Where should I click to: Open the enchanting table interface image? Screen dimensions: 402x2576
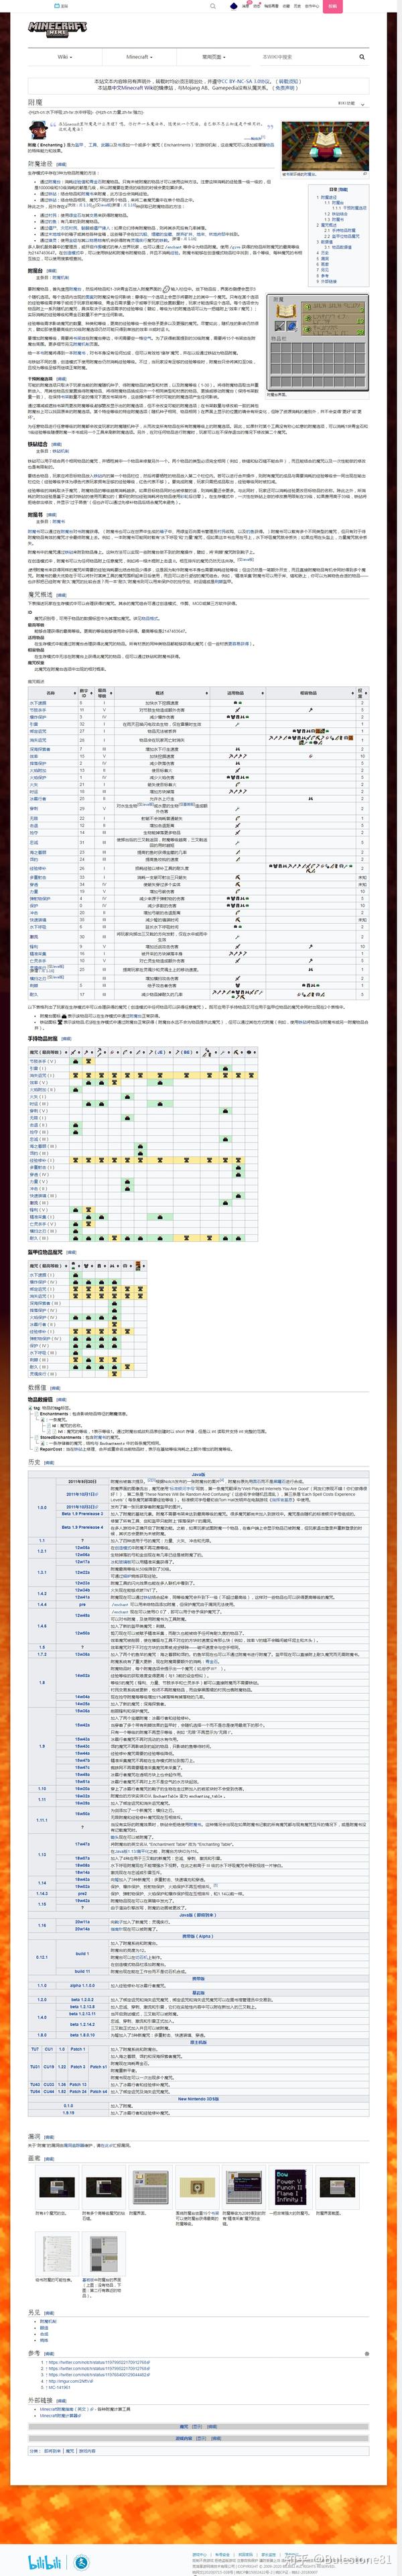pyautogui.click(x=319, y=342)
